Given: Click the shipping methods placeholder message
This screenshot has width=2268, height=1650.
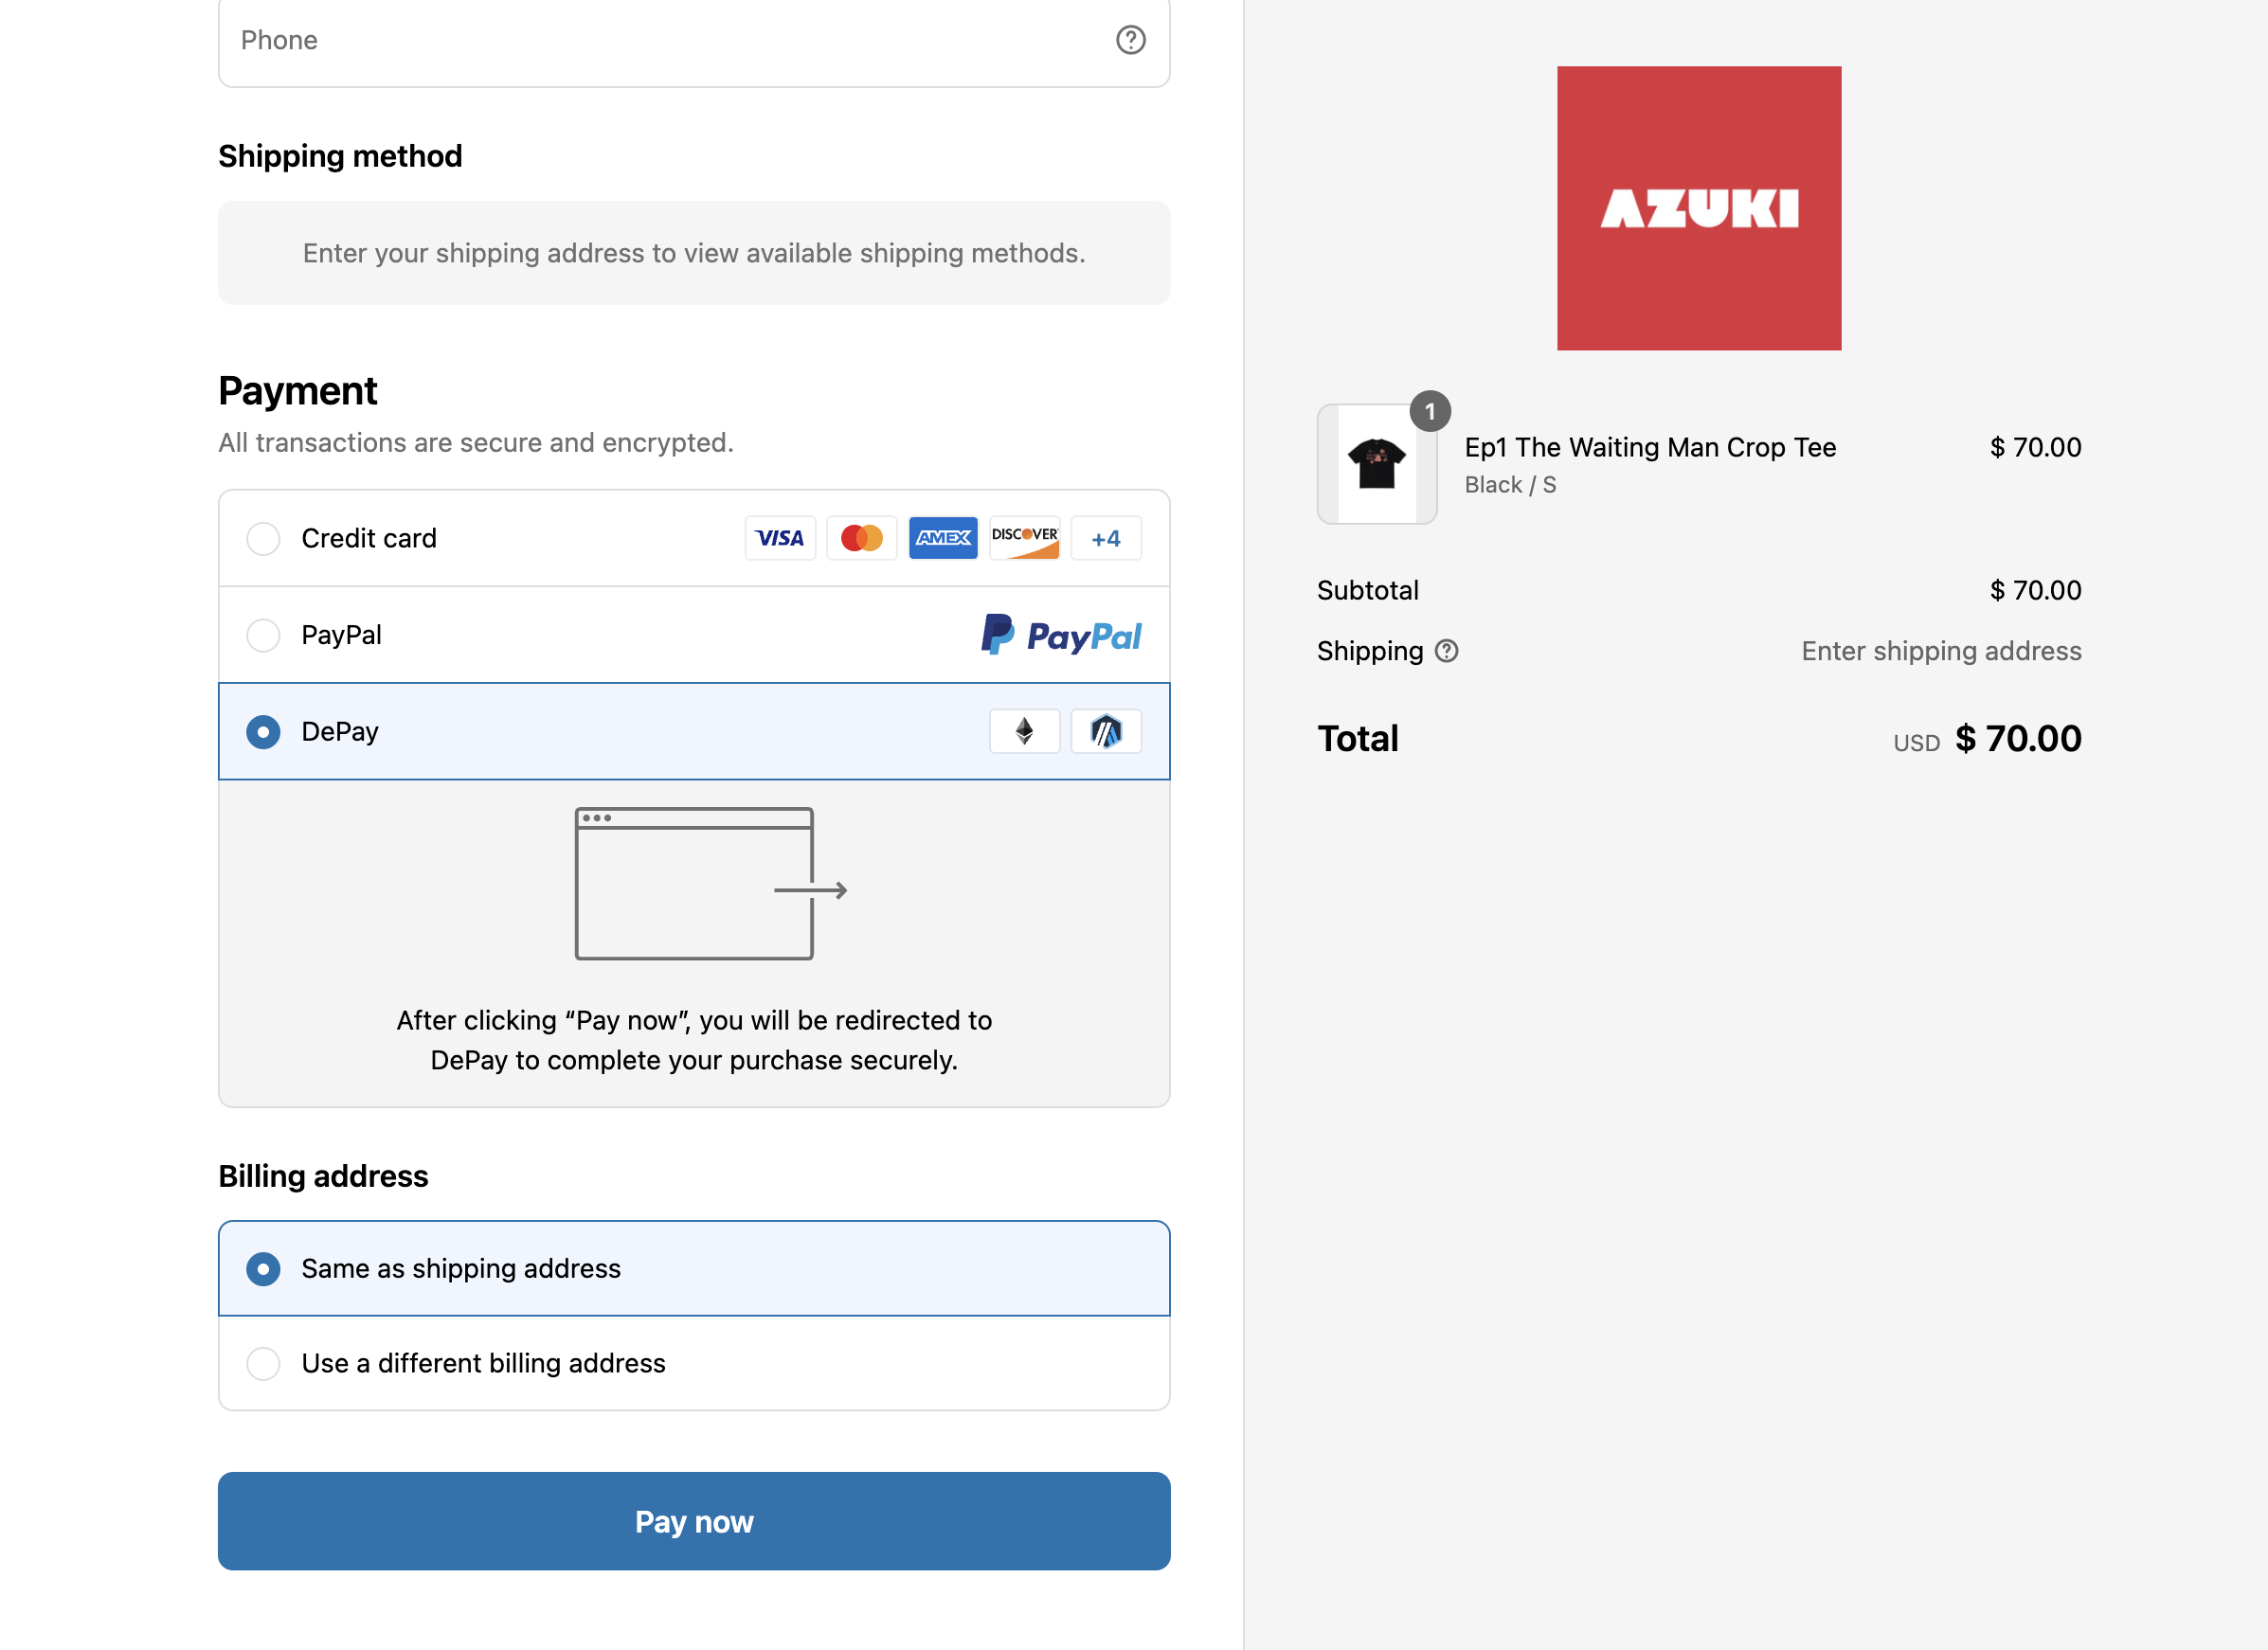Looking at the screenshot, I should (694, 253).
